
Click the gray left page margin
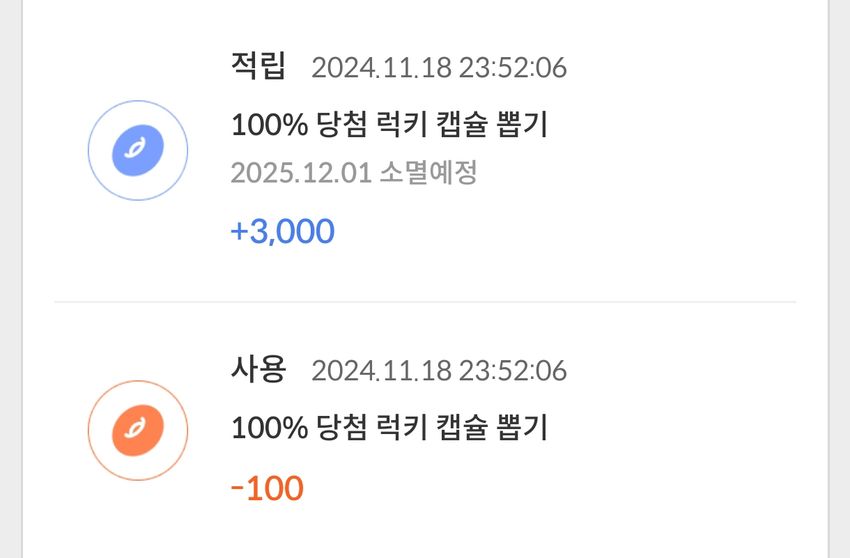[11, 279]
